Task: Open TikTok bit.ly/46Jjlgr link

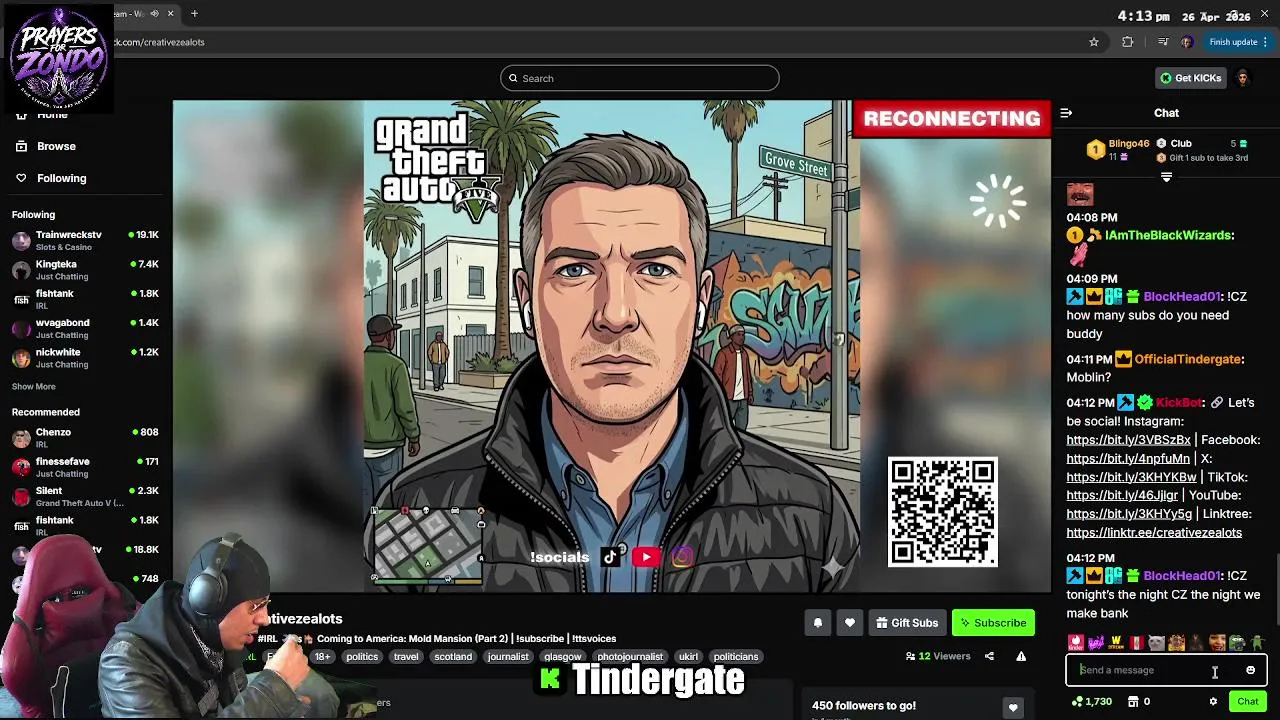Action: pyautogui.click(x=1122, y=495)
